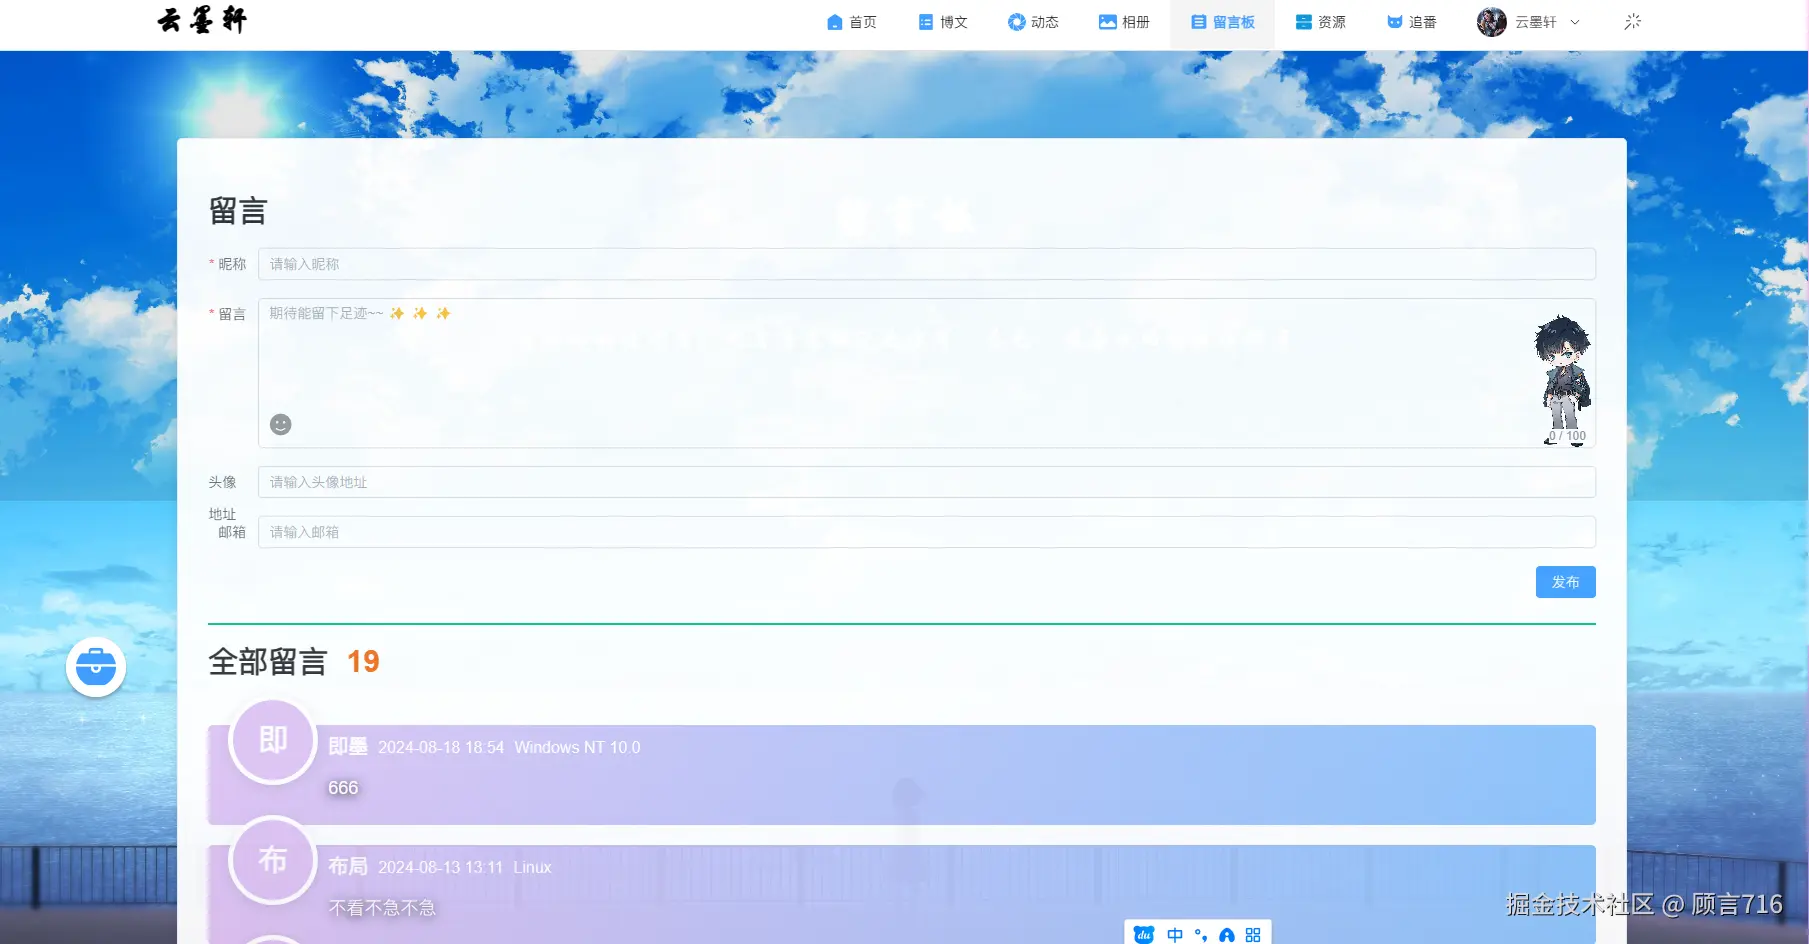This screenshot has width=1809, height=944.
Task: Click the voice input icon on the input bar
Action: 1227,935
